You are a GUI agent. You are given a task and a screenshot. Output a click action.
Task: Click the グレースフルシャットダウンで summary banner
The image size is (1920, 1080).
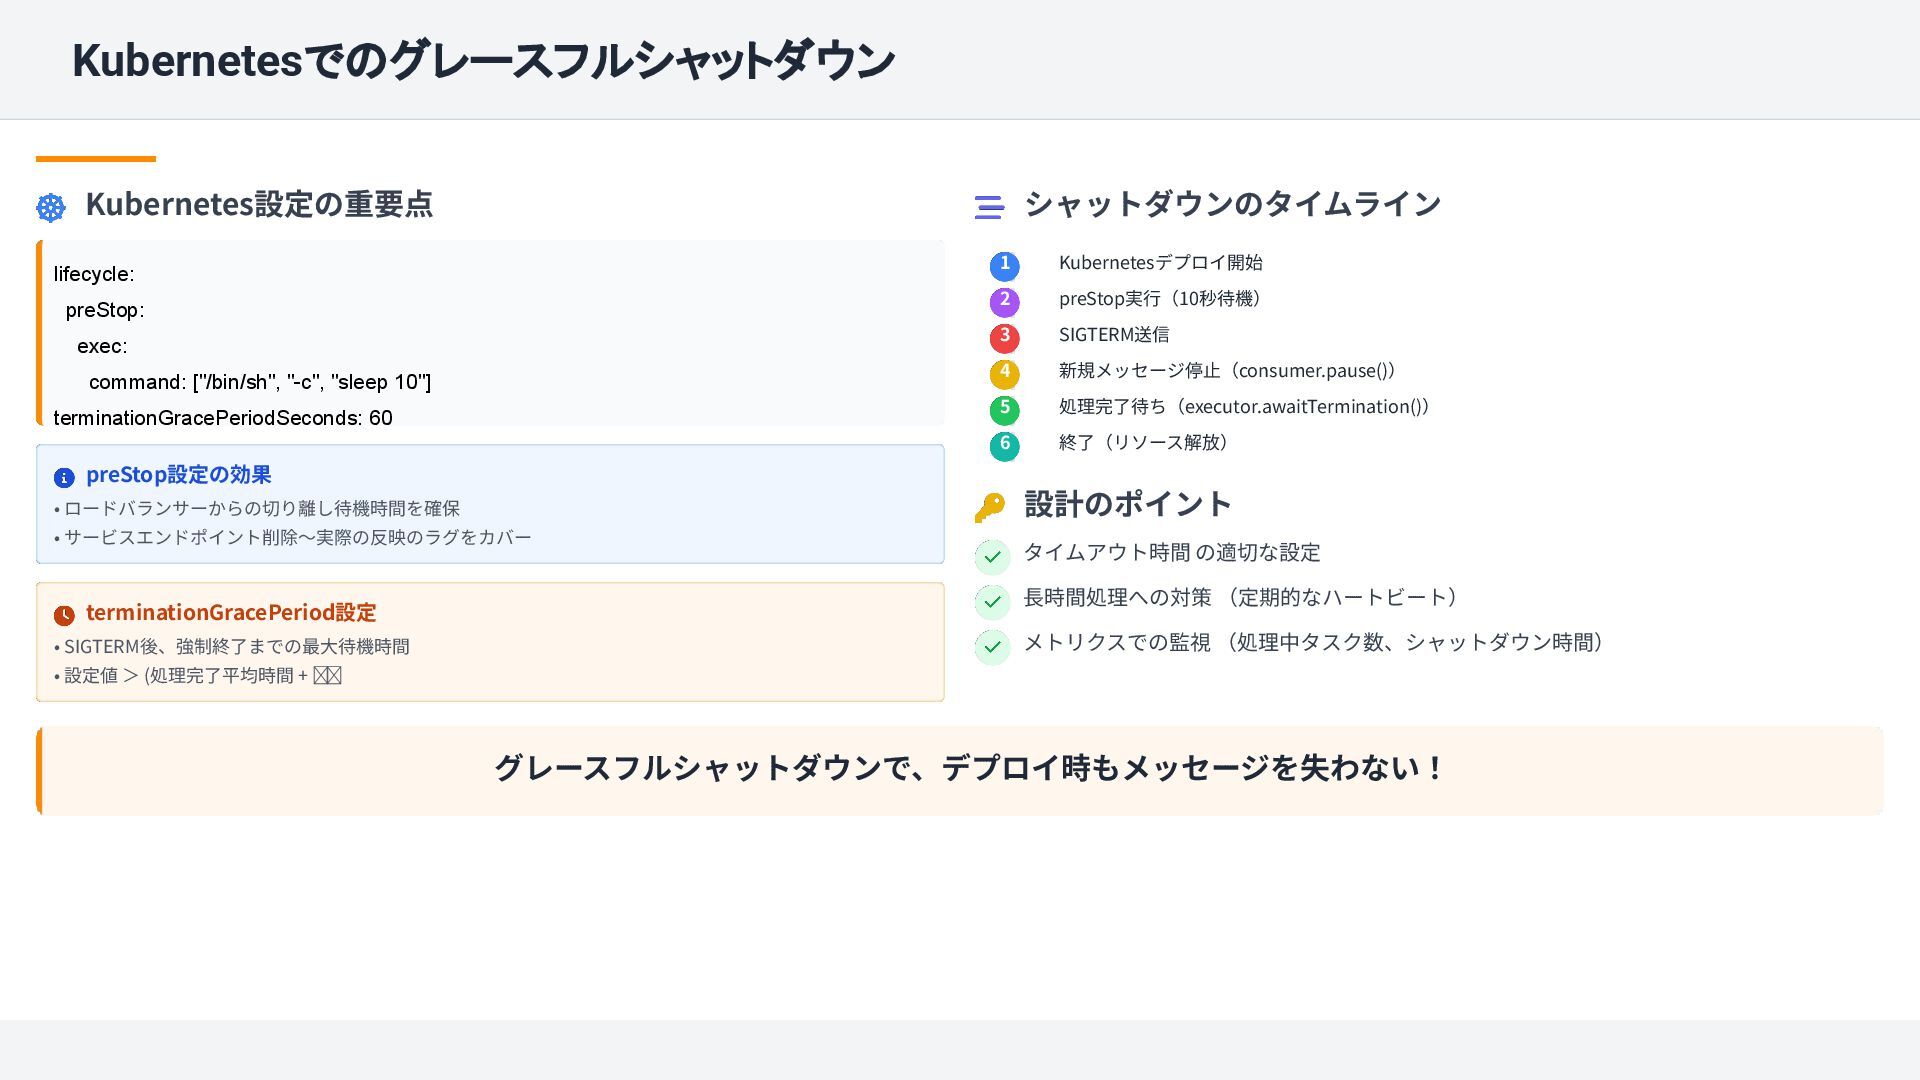coord(968,768)
